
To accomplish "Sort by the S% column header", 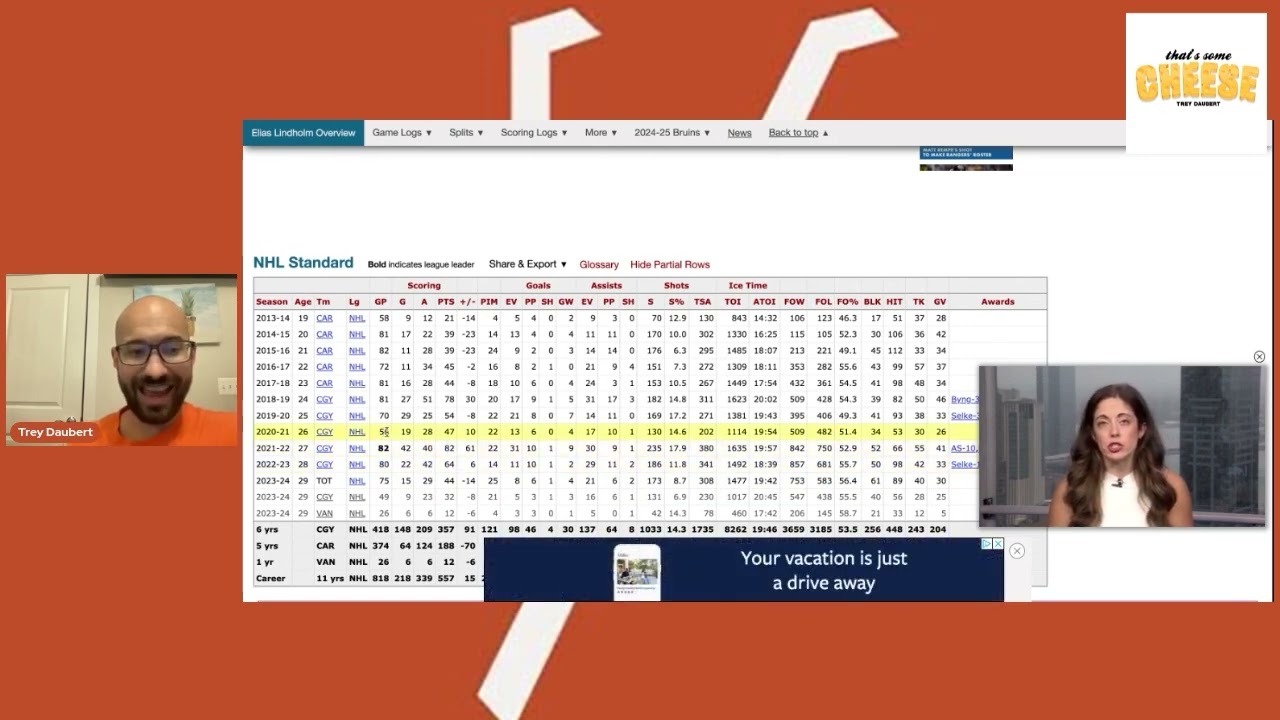I will pyautogui.click(x=676, y=302).
